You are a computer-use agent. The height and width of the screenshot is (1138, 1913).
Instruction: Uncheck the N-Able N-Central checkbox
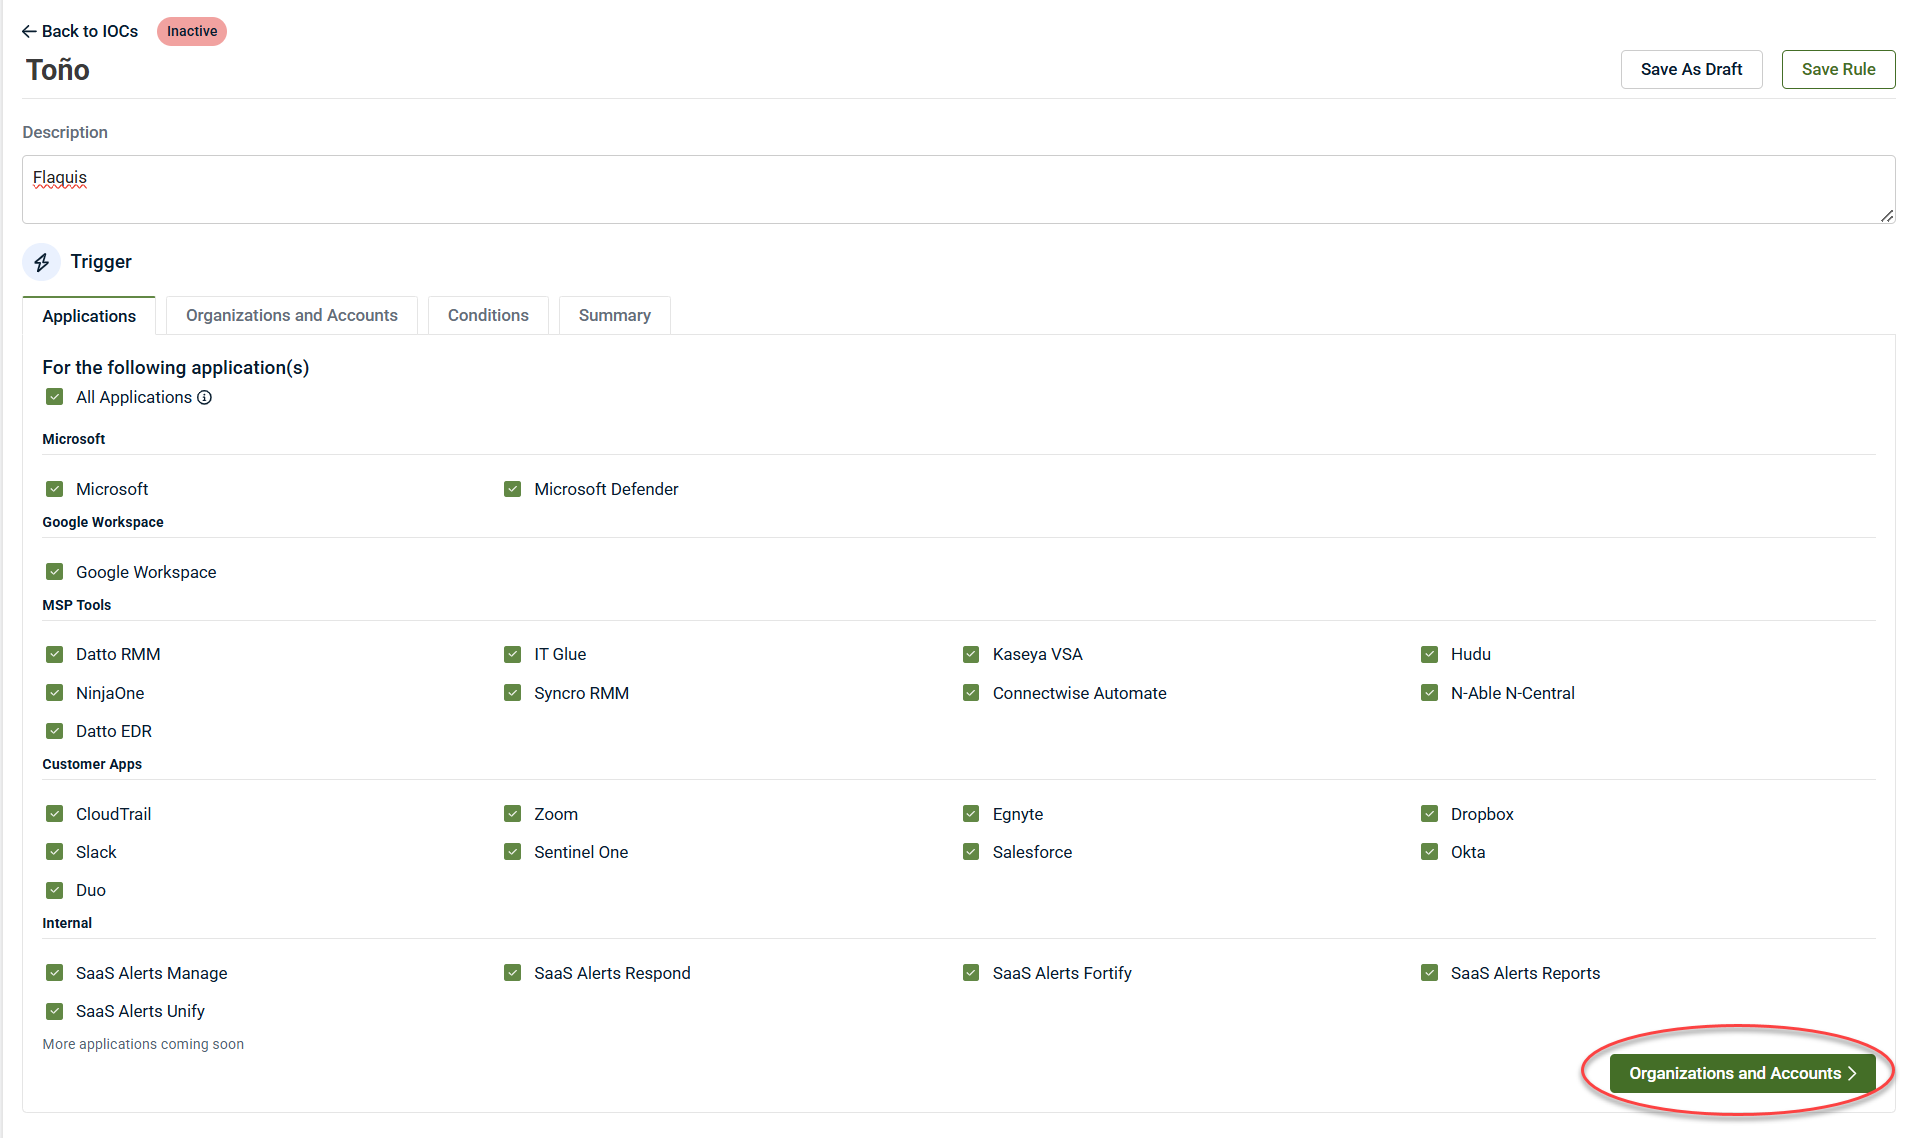1430,693
